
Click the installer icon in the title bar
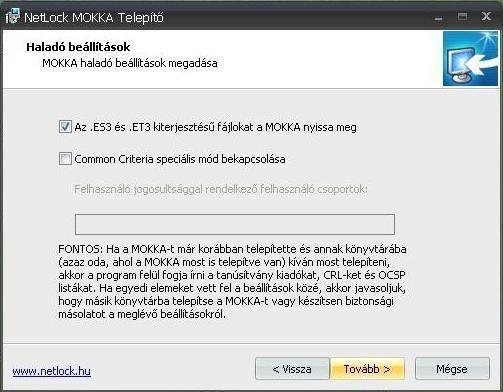[13, 16]
